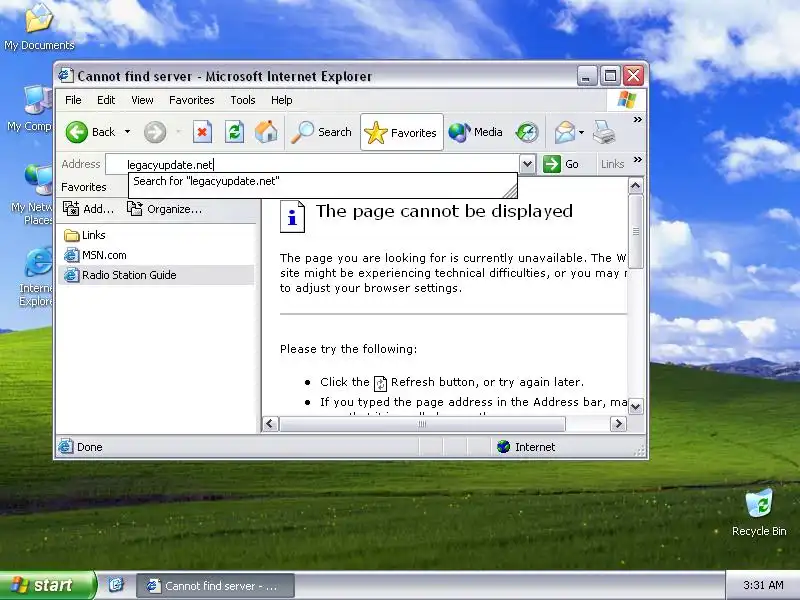Select the Recycle Bin desktop icon
Image resolution: width=800 pixels, height=600 pixels.
(x=759, y=513)
